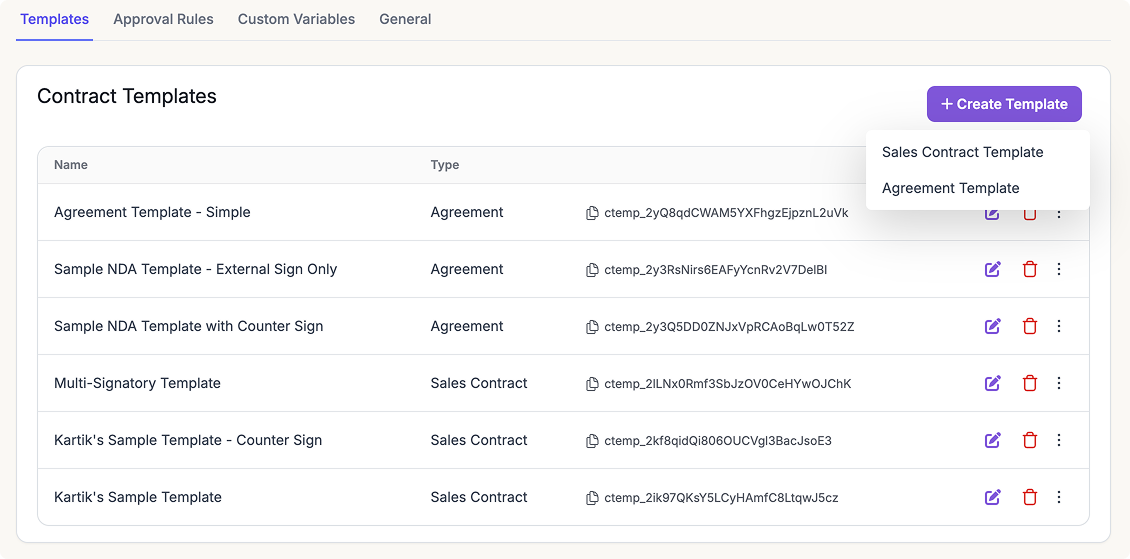Copy Multi-Signatory Template ID
The height and width of the screenshot is (559, 1130).
(x=593, y=384)
